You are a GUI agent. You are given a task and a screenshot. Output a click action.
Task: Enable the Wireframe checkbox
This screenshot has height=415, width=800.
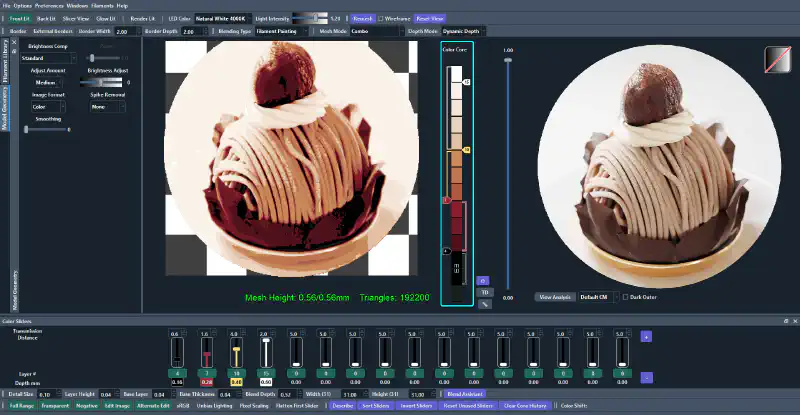[381, 18]
